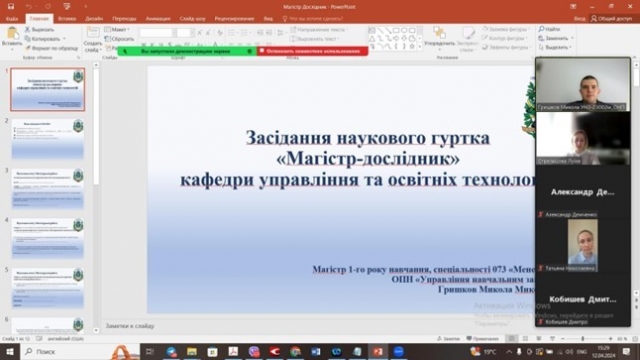This screenshot has width=640, height=360.
Task: Select the star shape in shapes gallery
Action: coord(412,47)
